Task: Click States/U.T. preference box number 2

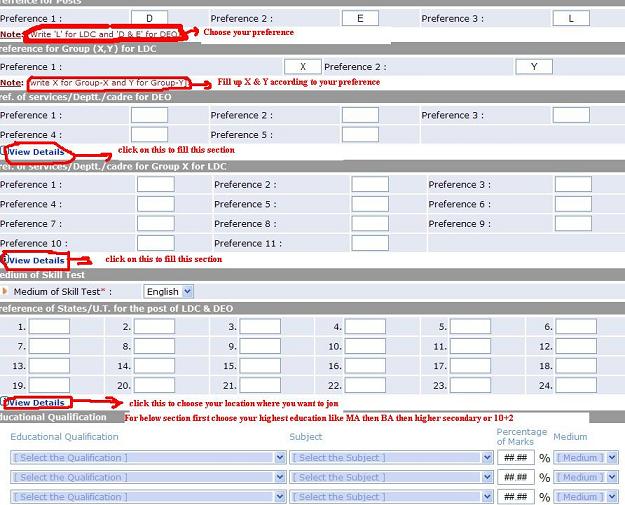Action: tap(154, 326)
